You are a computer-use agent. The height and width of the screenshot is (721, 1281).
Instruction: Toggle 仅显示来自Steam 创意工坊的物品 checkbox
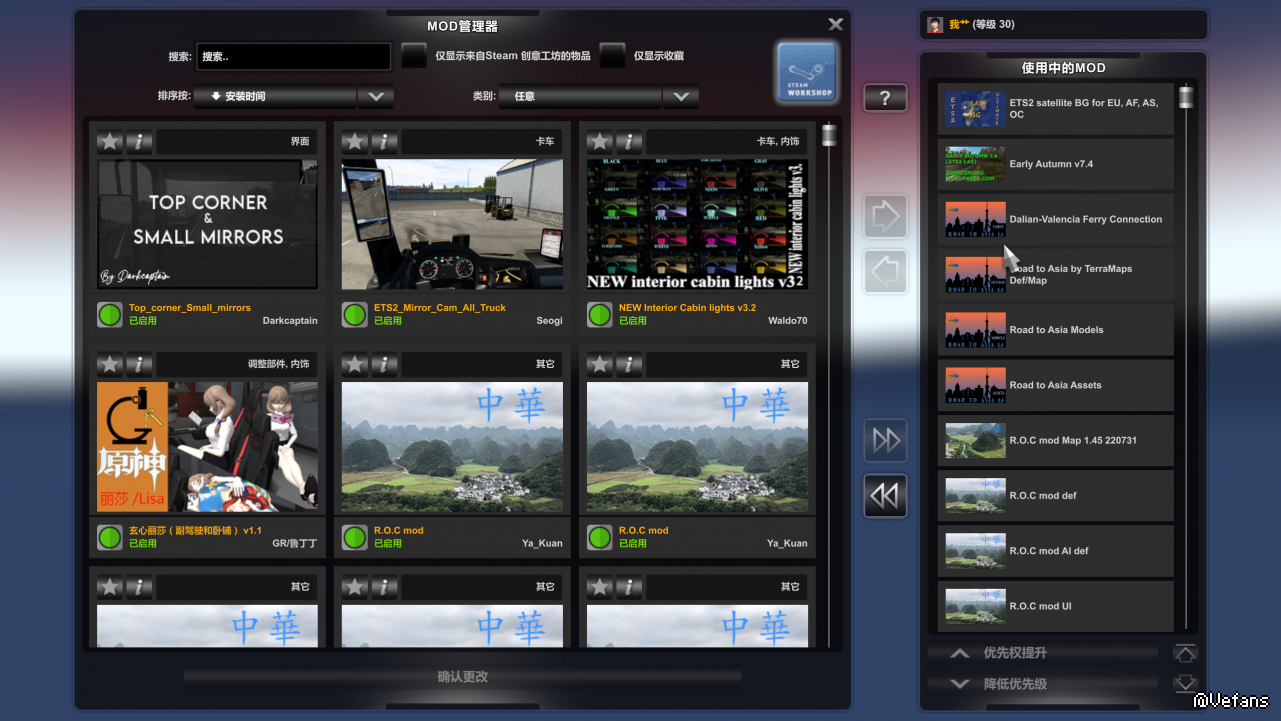pyautogui.click(x=414, y=56)
